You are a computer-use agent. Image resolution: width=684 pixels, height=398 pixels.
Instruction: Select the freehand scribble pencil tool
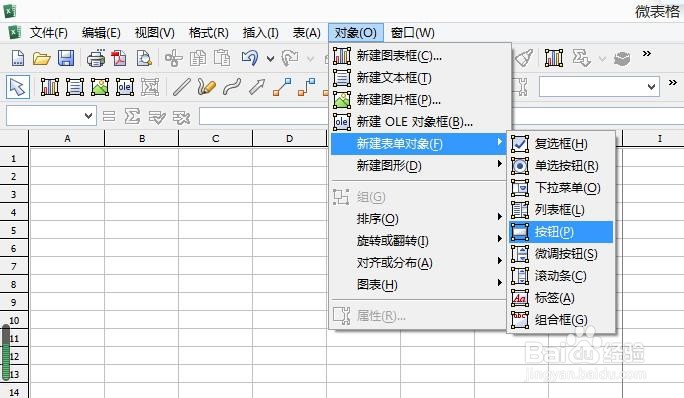[x=206, y=87]
